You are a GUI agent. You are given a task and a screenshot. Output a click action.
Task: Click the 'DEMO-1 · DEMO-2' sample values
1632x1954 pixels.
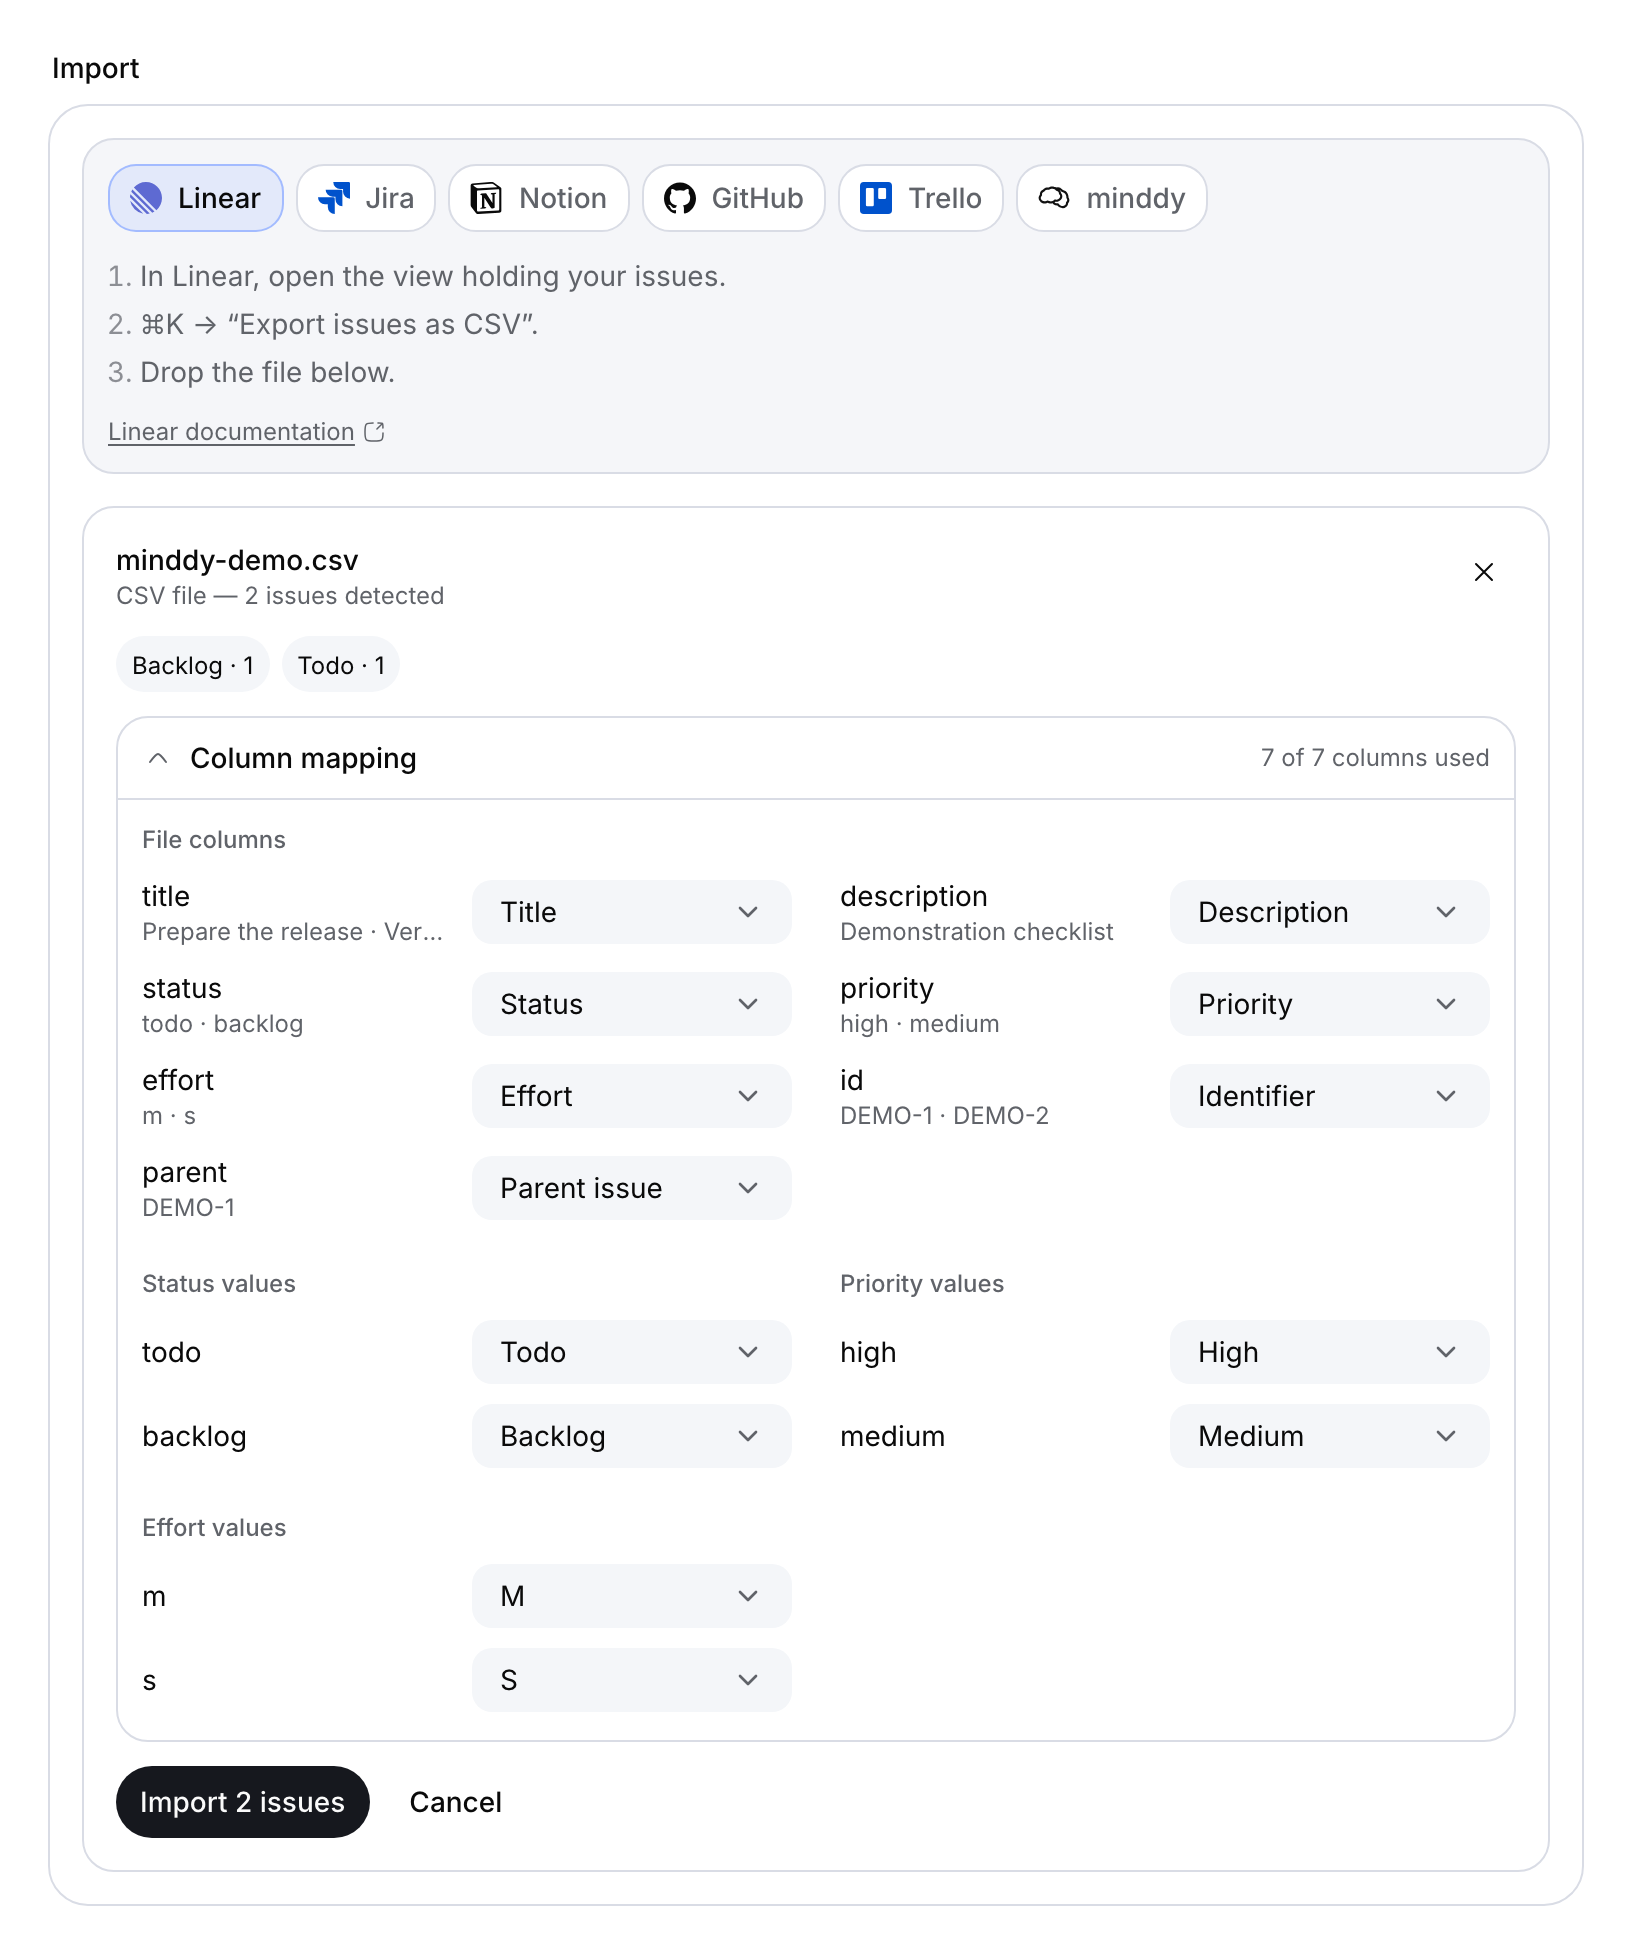(945, 1116)
